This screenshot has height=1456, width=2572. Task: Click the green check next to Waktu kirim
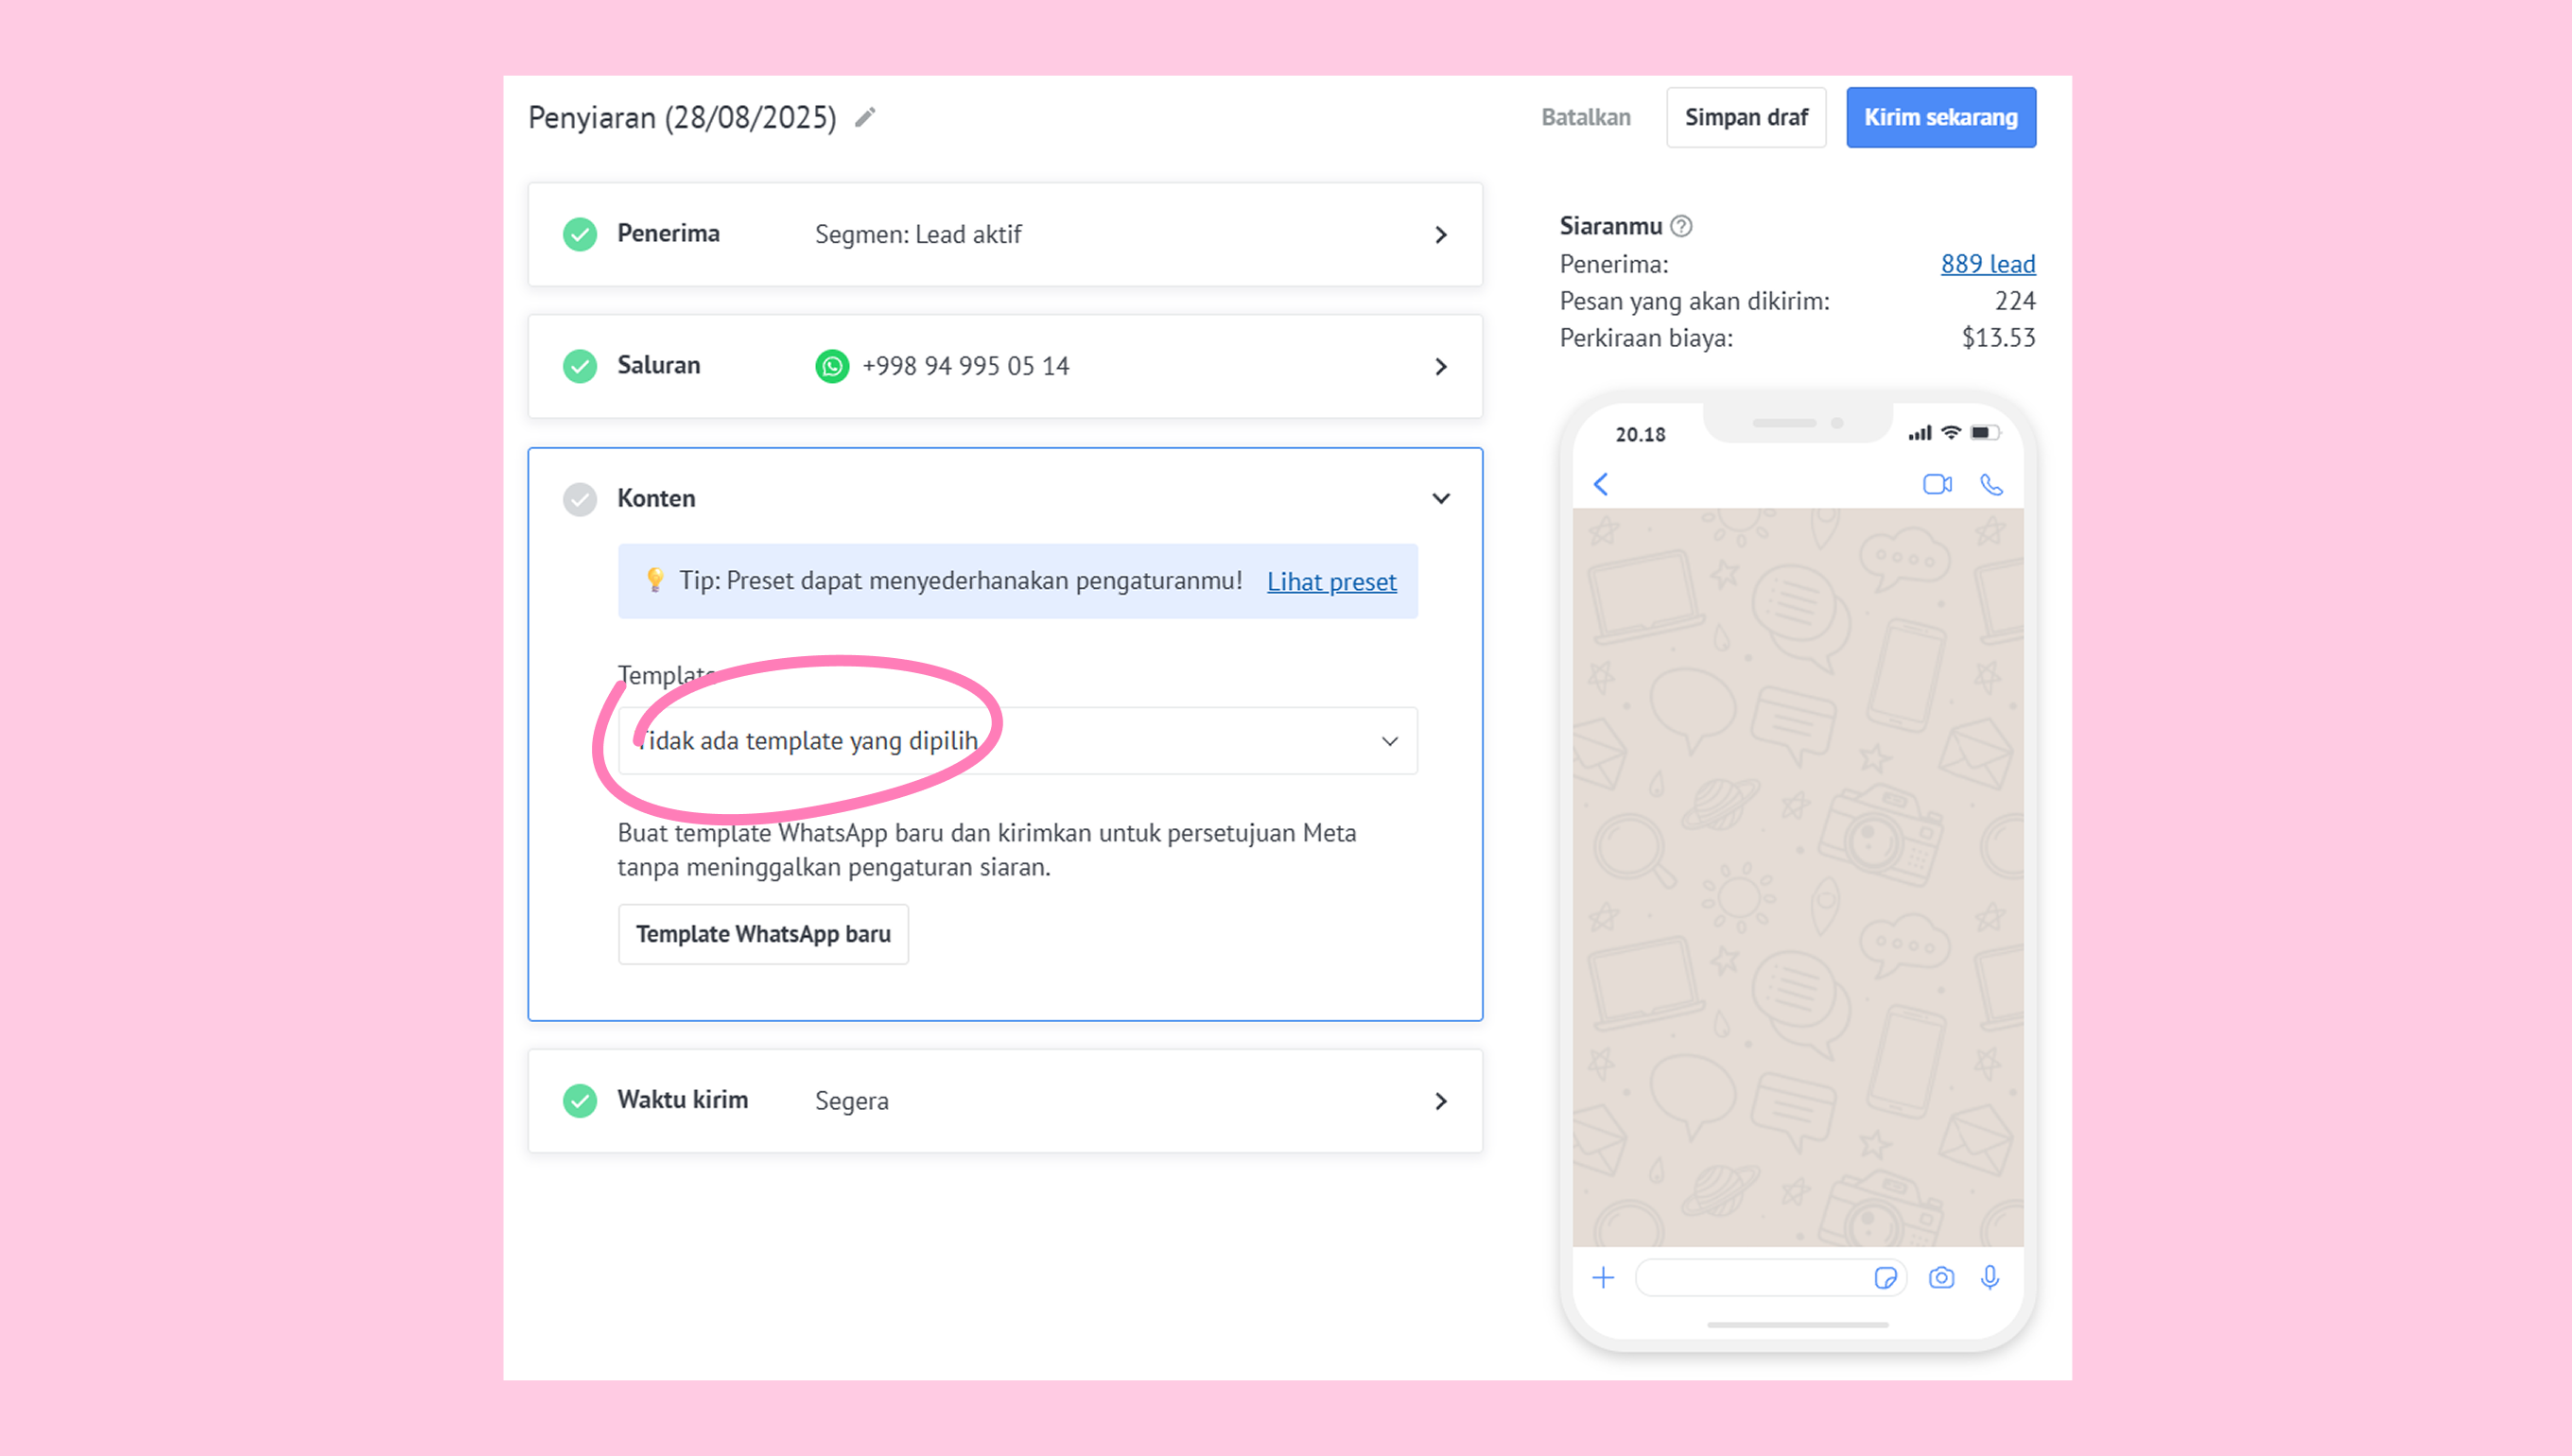pyautogui.click(x=580, y=1100)
